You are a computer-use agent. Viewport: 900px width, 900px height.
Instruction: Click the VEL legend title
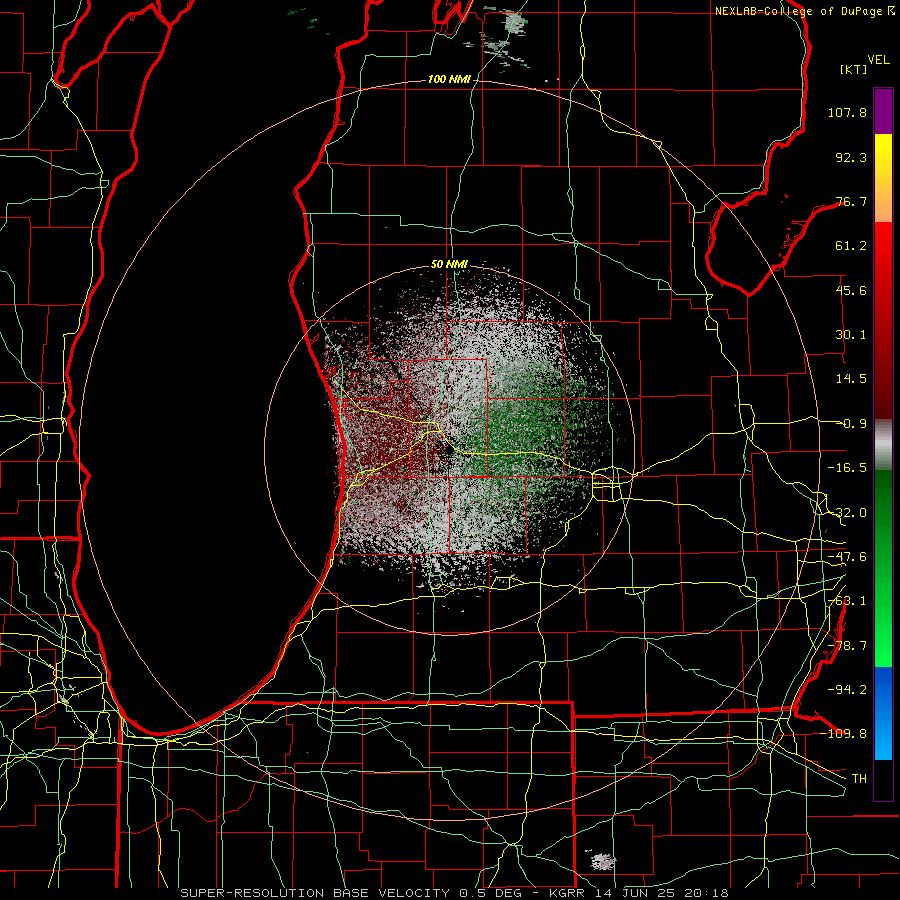pos(879,60)
